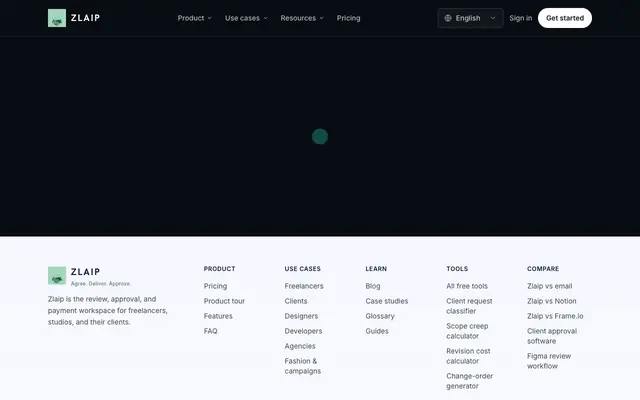Open the All free tools link
The width and height of the screenshot is (640, 400).
(x=467, y=286)
